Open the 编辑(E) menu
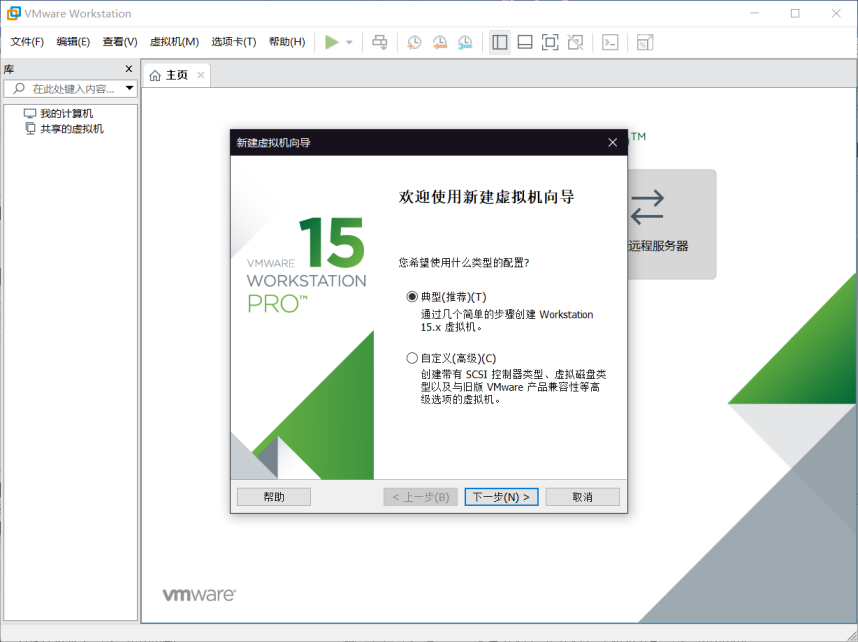 click(73, 42)
